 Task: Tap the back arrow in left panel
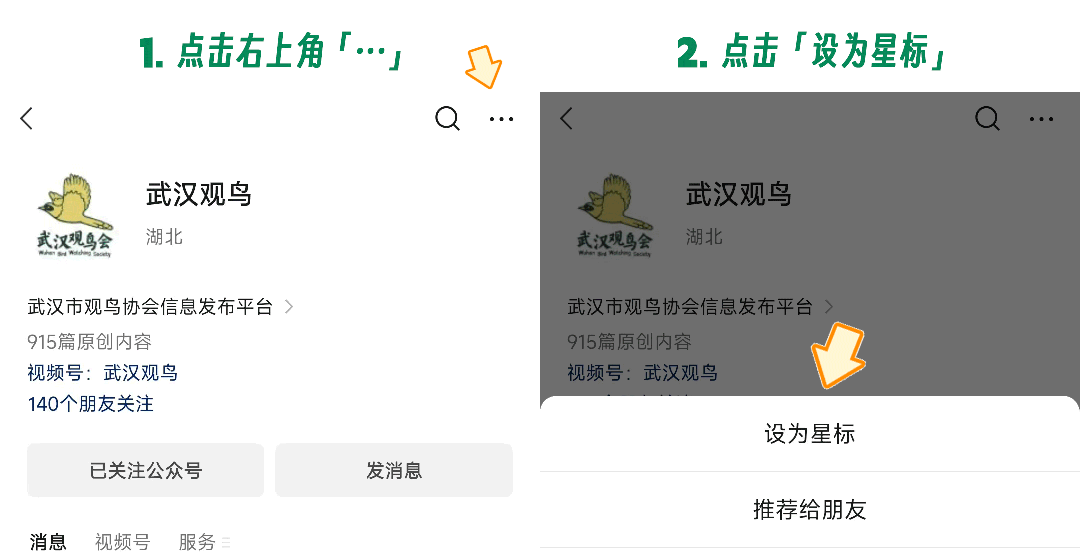27,118
